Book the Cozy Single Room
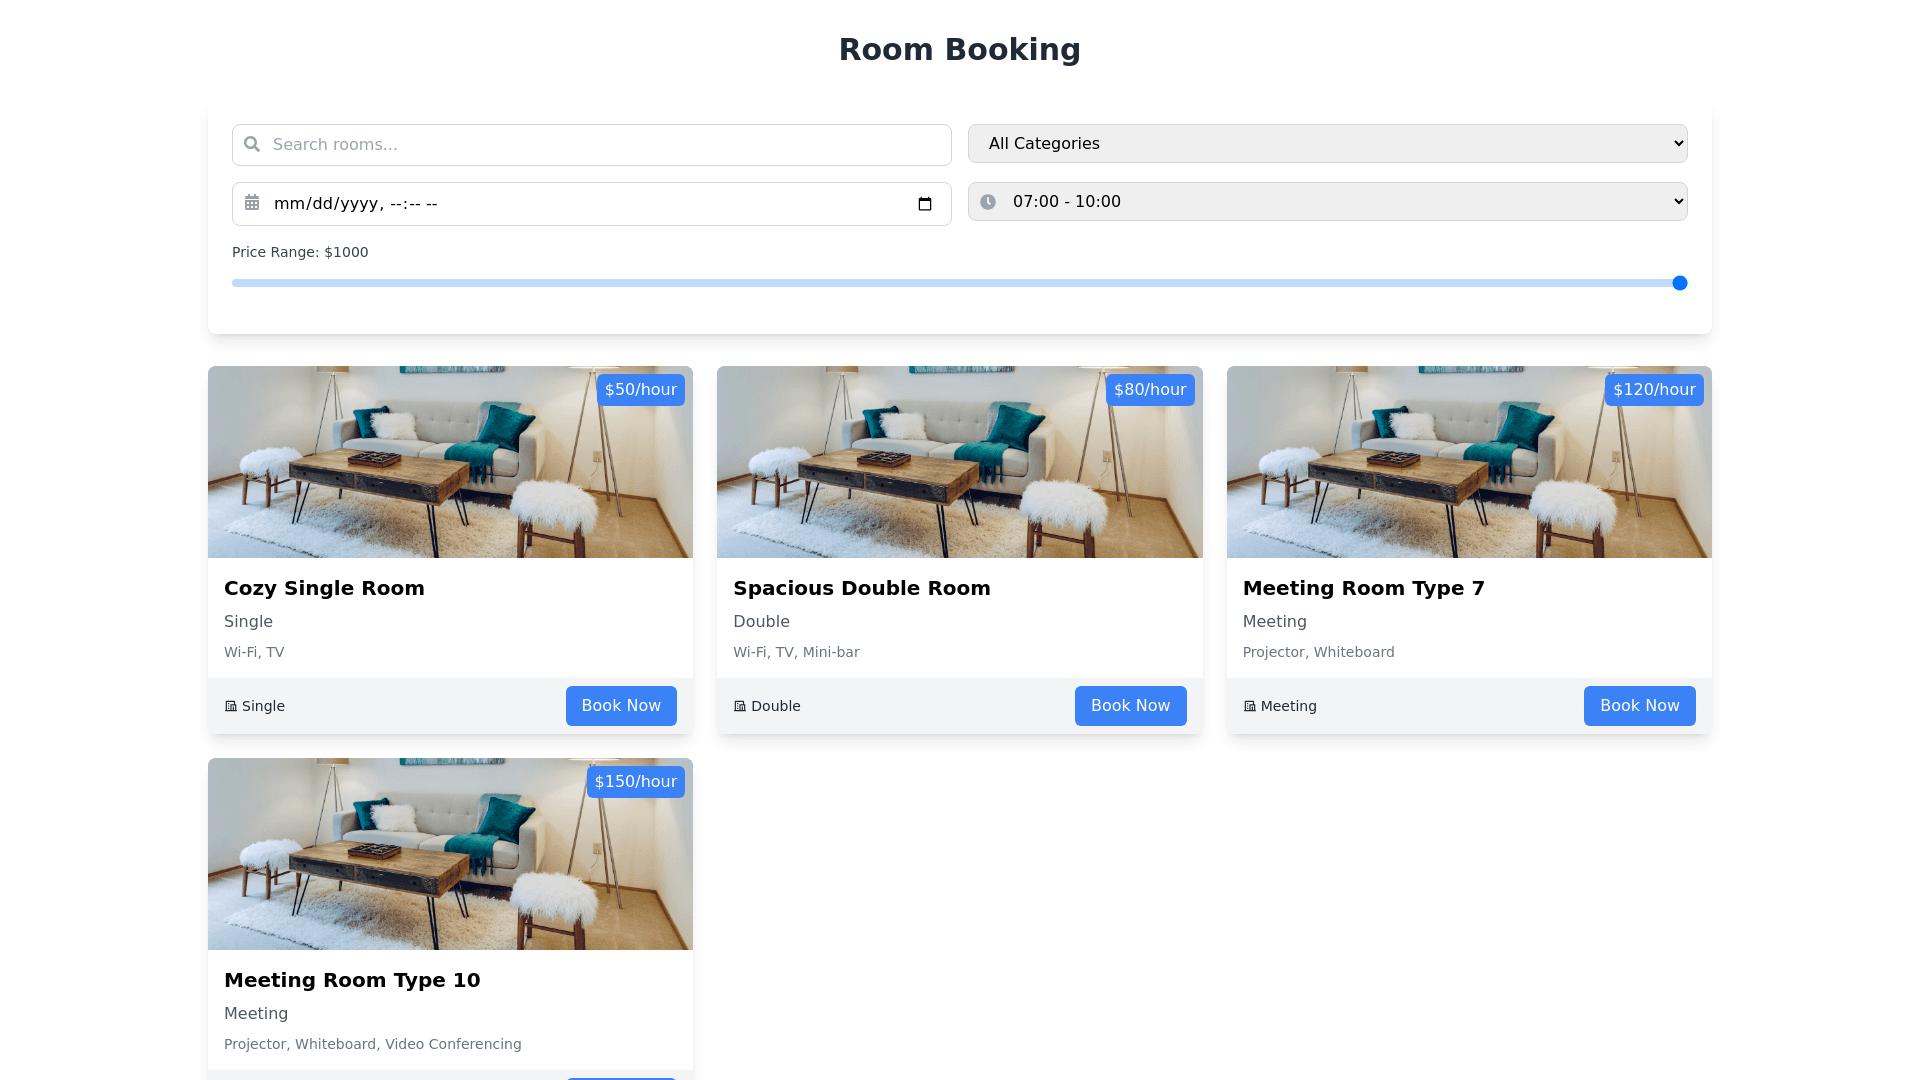Image resolution: width=1920 pixels, height=1080 pixels. pos(621,706)
